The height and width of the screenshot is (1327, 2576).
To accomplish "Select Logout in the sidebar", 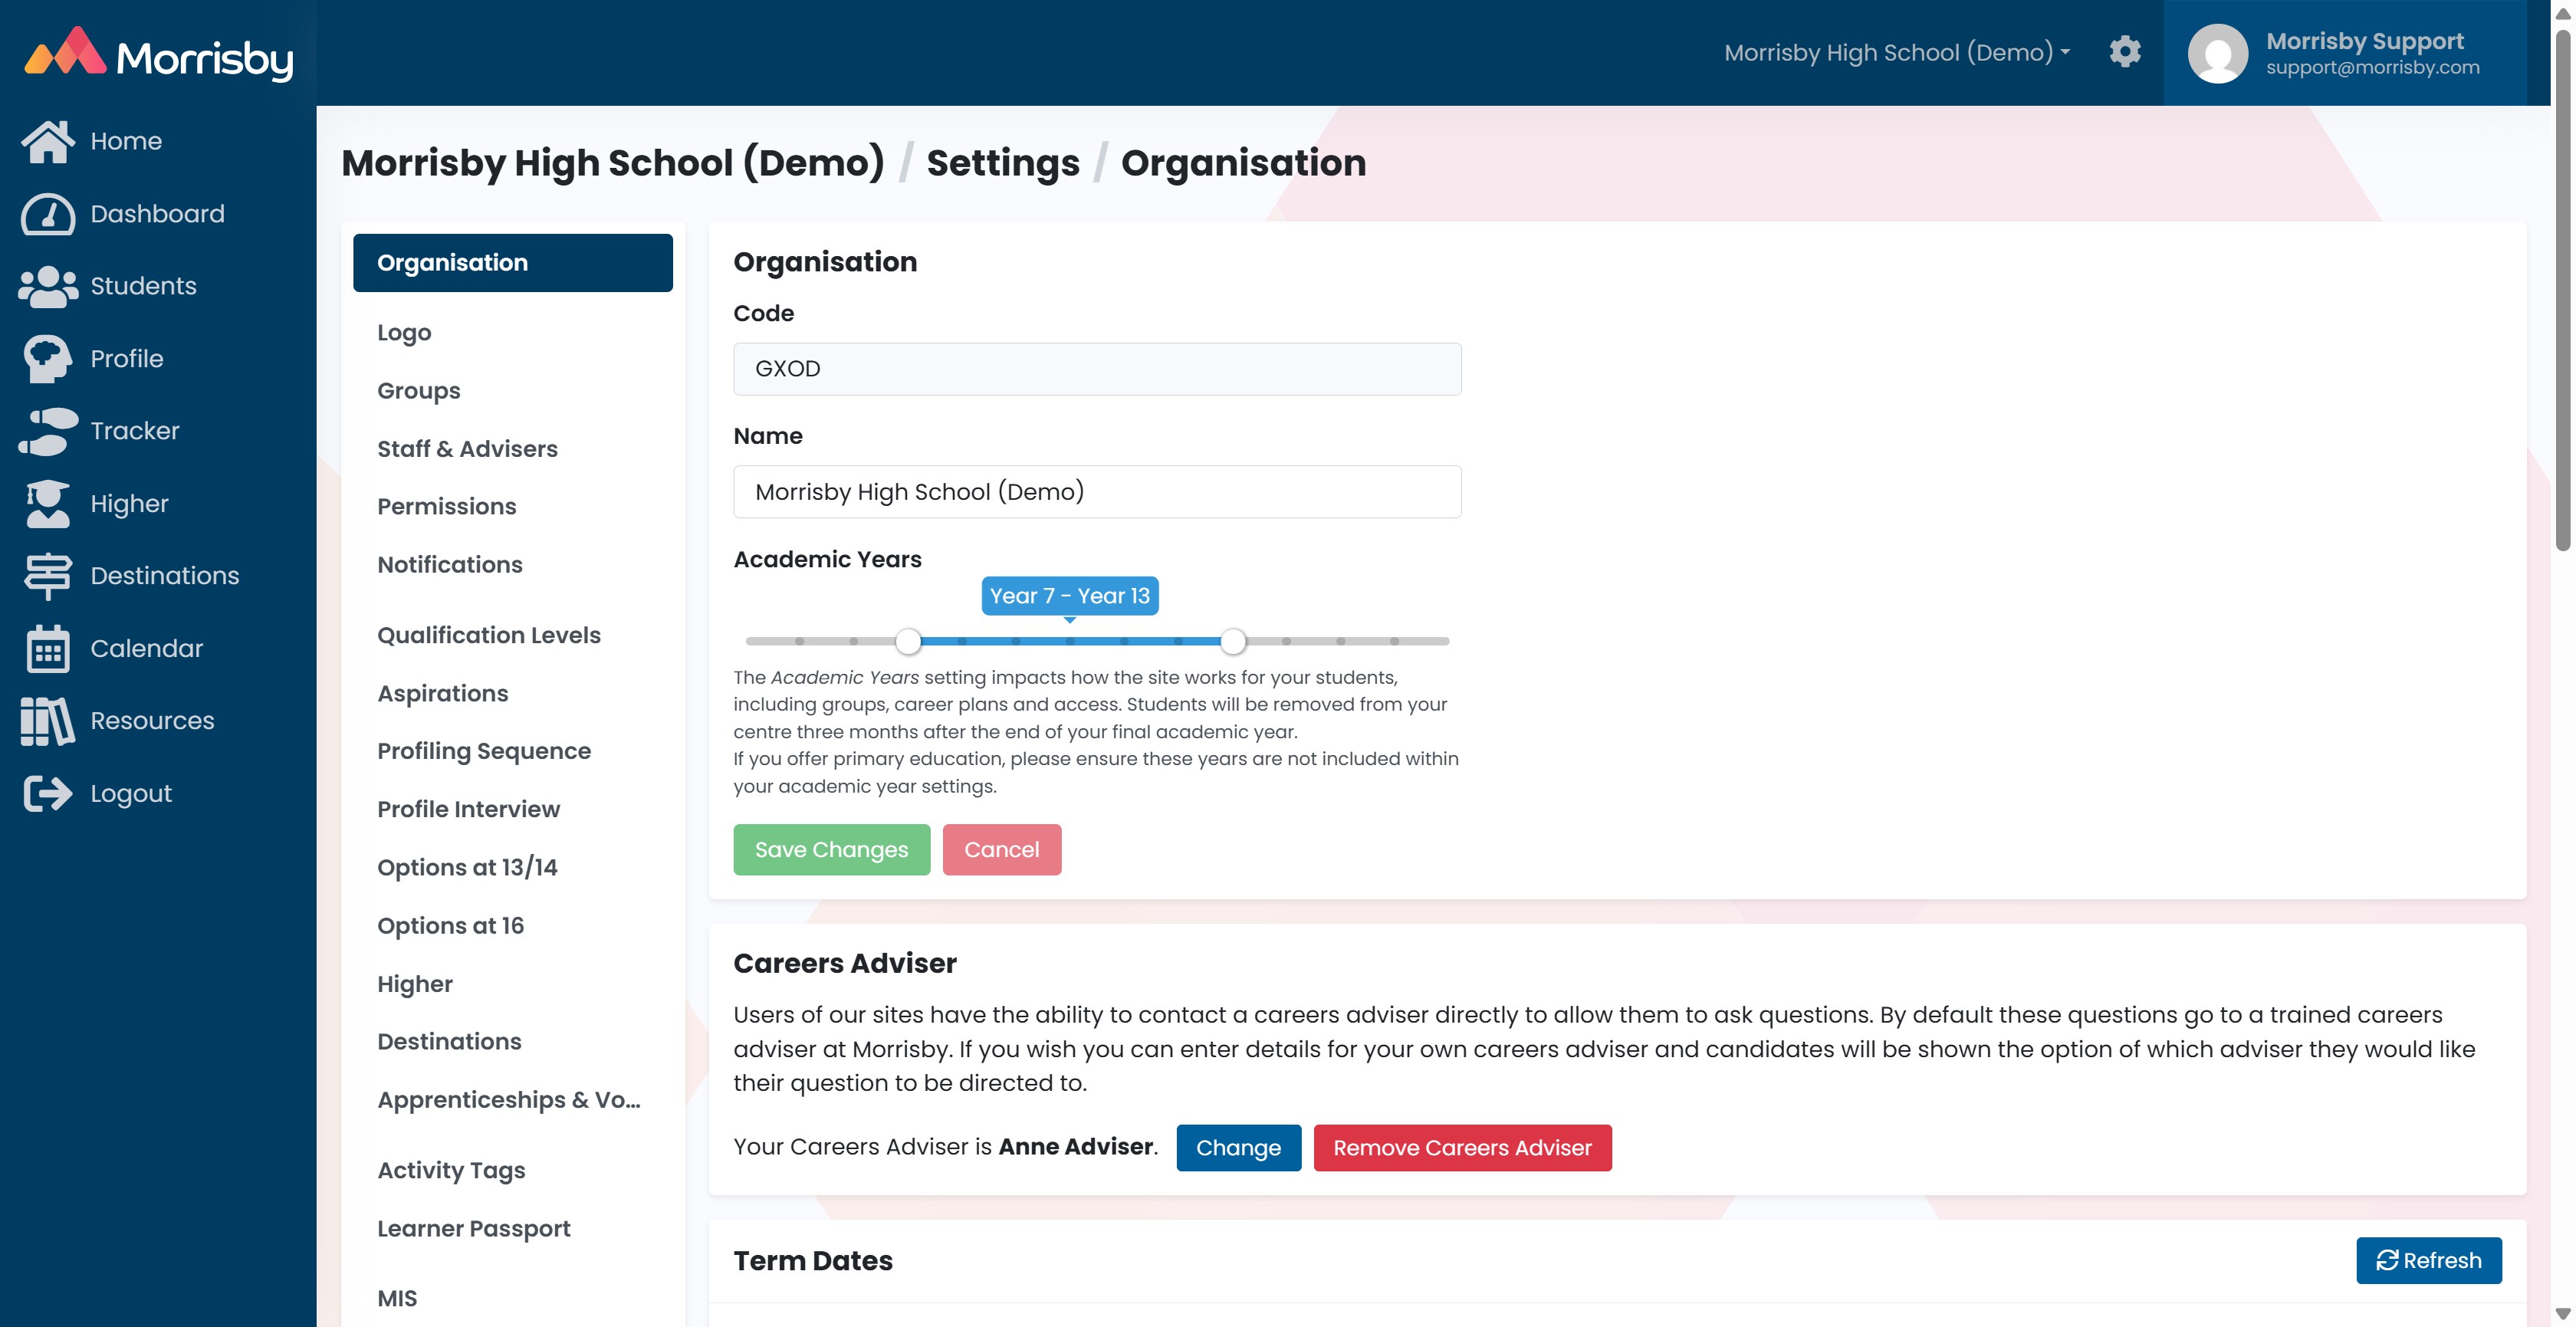I will (x=131, y=793).
